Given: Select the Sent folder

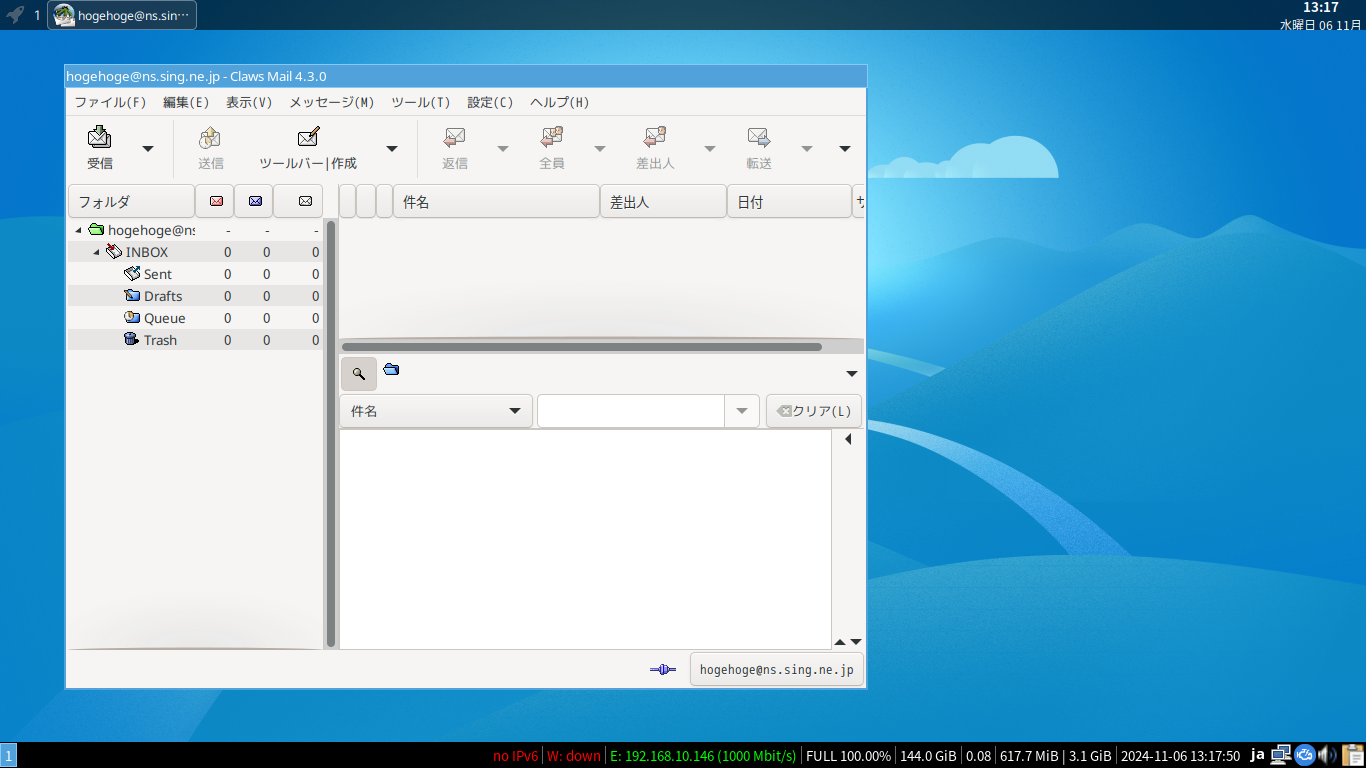Looking at the screenshot, I should point(195,274).
